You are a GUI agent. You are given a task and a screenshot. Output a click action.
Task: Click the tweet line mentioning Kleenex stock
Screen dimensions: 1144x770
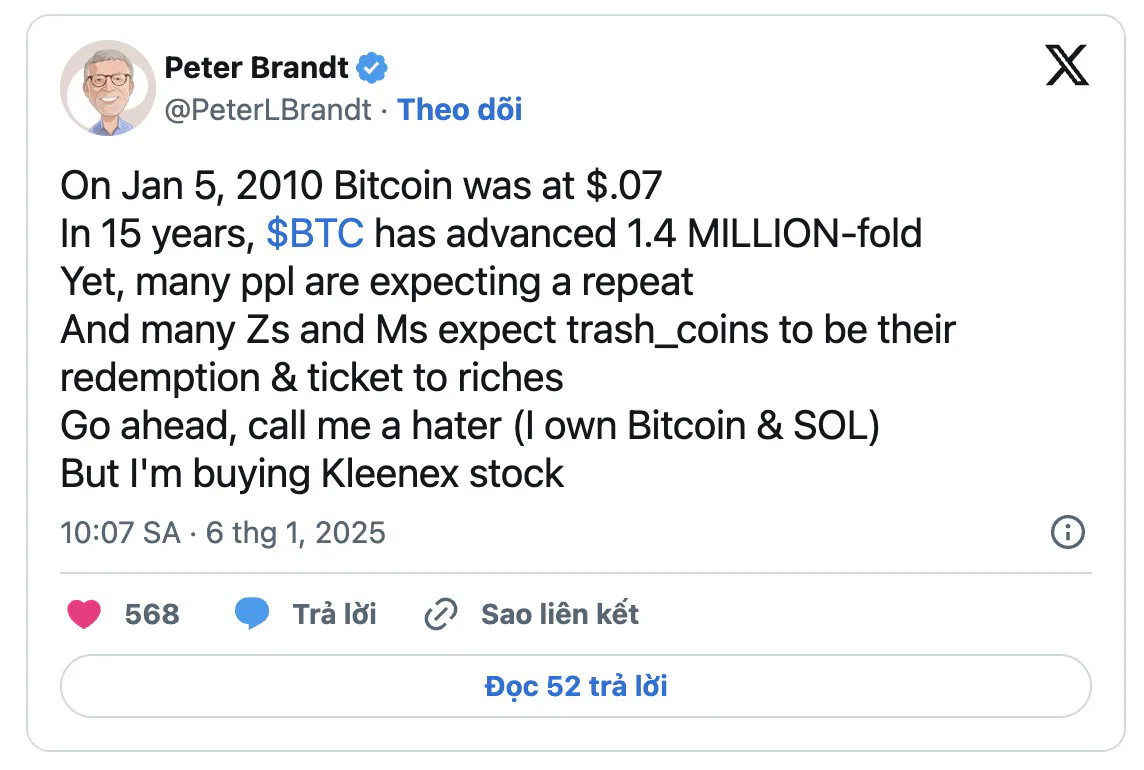[x=312, y=474]
